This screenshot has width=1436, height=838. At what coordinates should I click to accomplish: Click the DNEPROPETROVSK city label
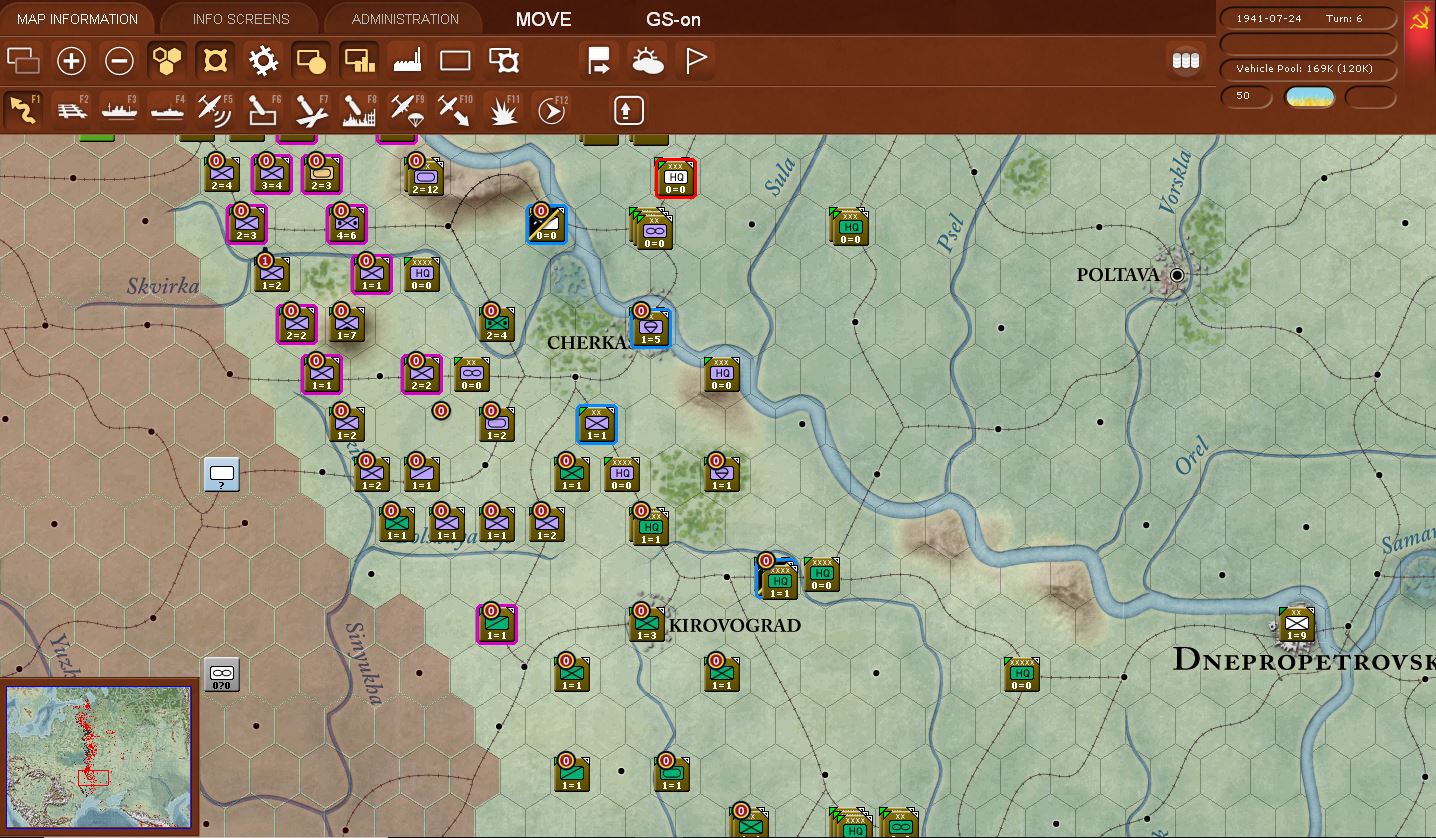(1304, 660)
